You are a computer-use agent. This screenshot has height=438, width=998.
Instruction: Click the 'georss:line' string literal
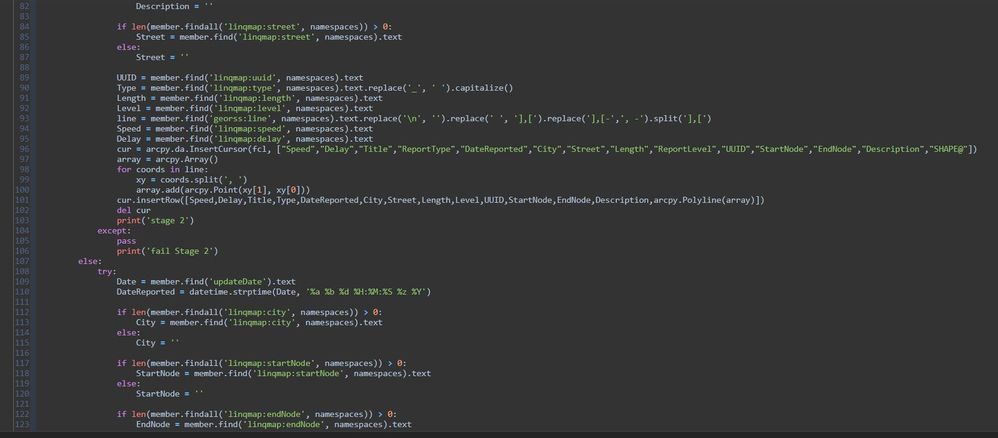[242, 118]
